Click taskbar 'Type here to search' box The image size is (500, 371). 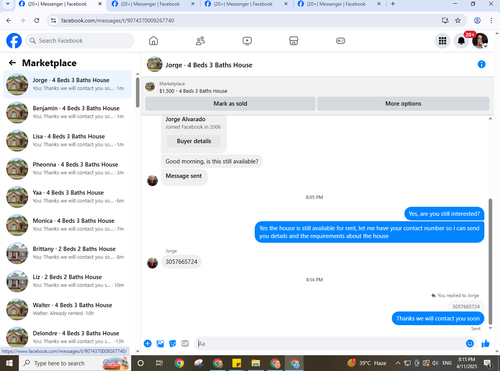[75, 363]
